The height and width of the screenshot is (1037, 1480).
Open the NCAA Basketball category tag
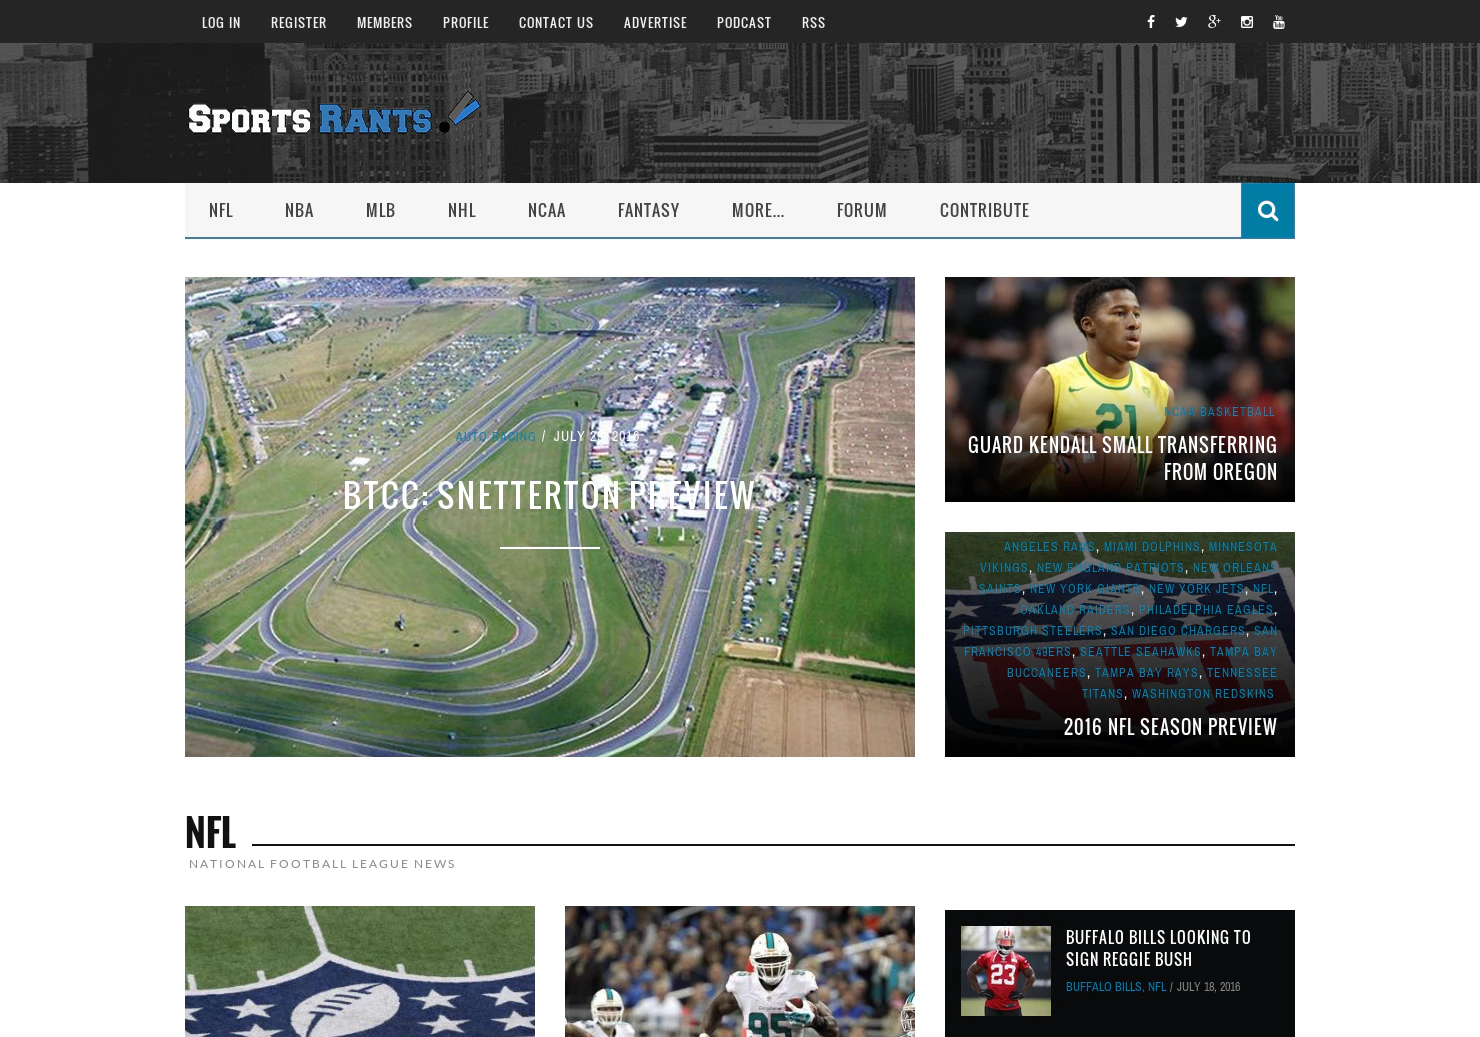tap(1219, 412)
